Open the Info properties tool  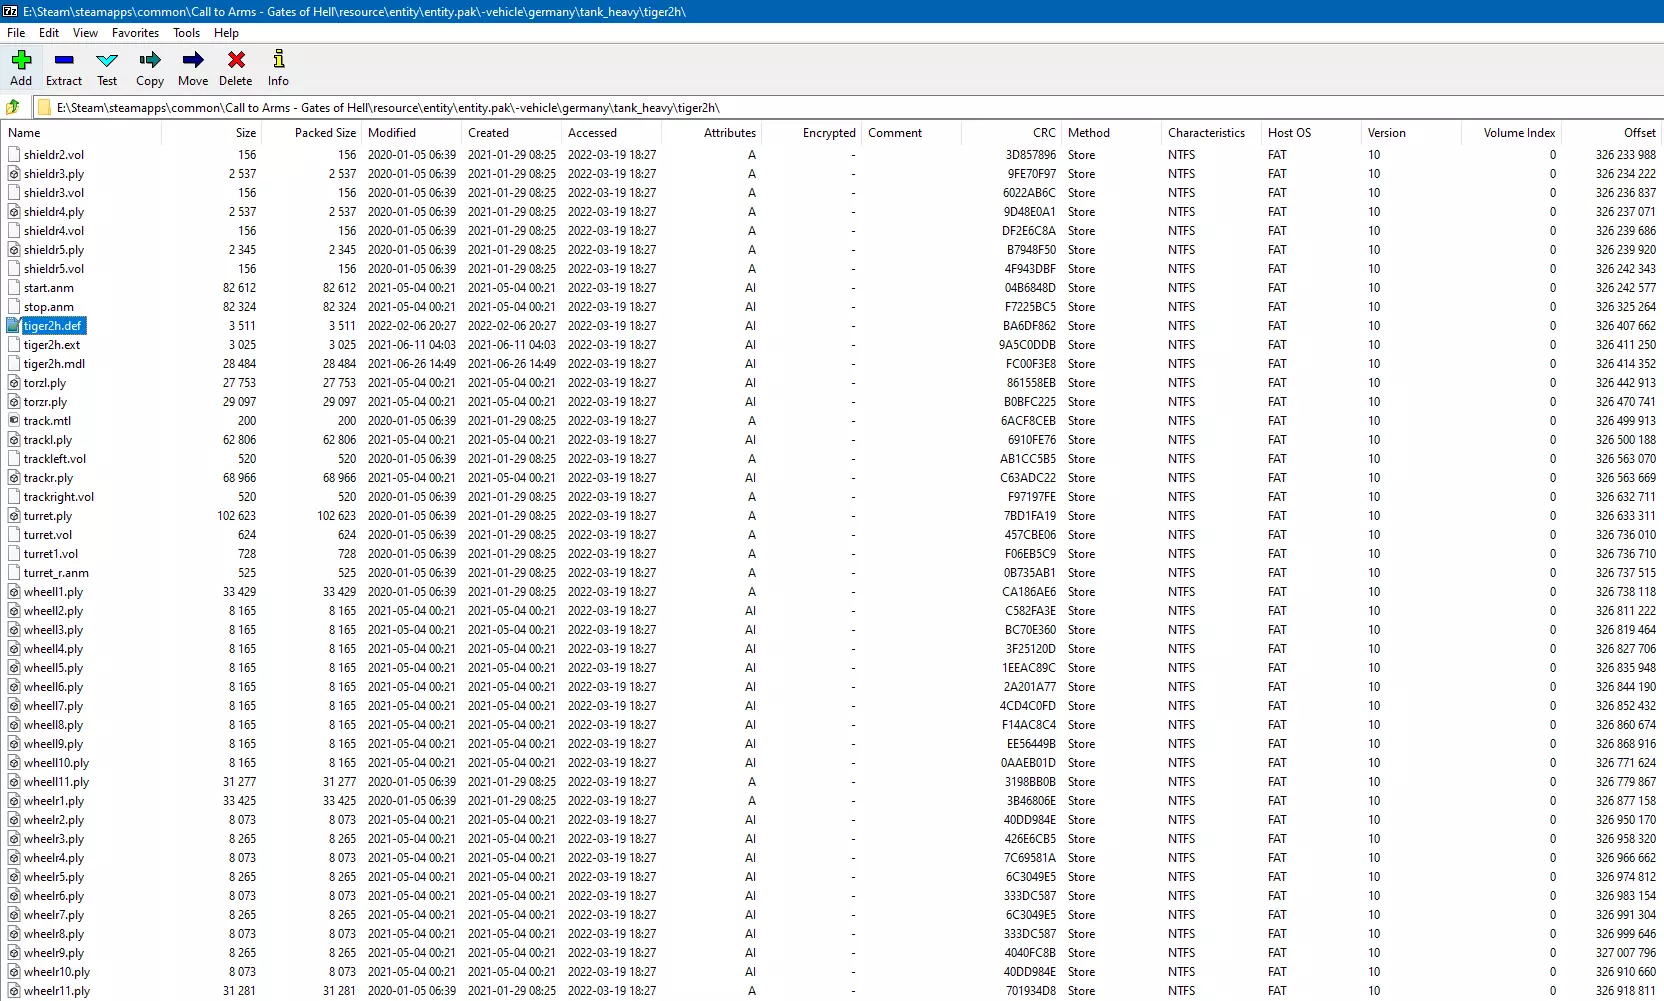pyautogui.click(x=278, y=60)
